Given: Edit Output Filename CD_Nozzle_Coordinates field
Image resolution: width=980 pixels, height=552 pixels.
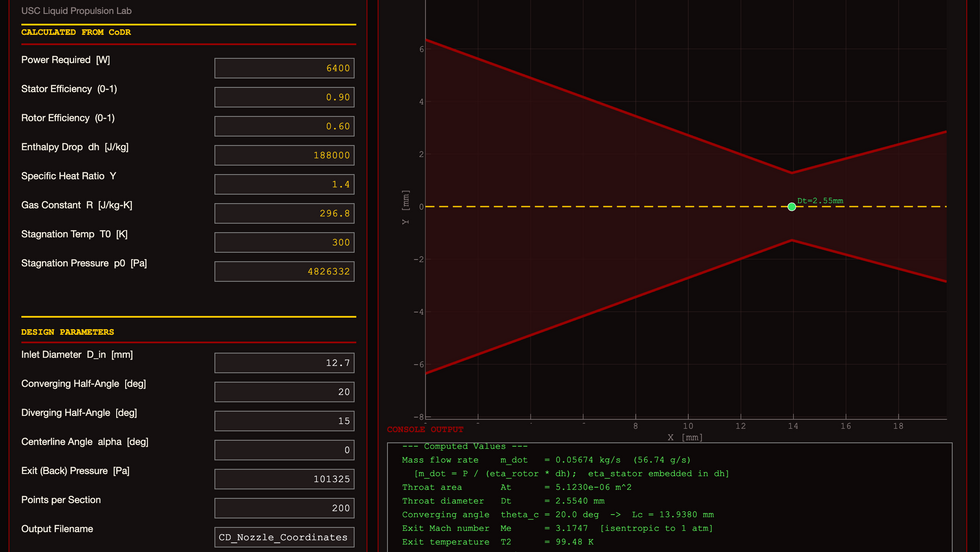Looking at the screenshot, I should click(x=284, y=537).
